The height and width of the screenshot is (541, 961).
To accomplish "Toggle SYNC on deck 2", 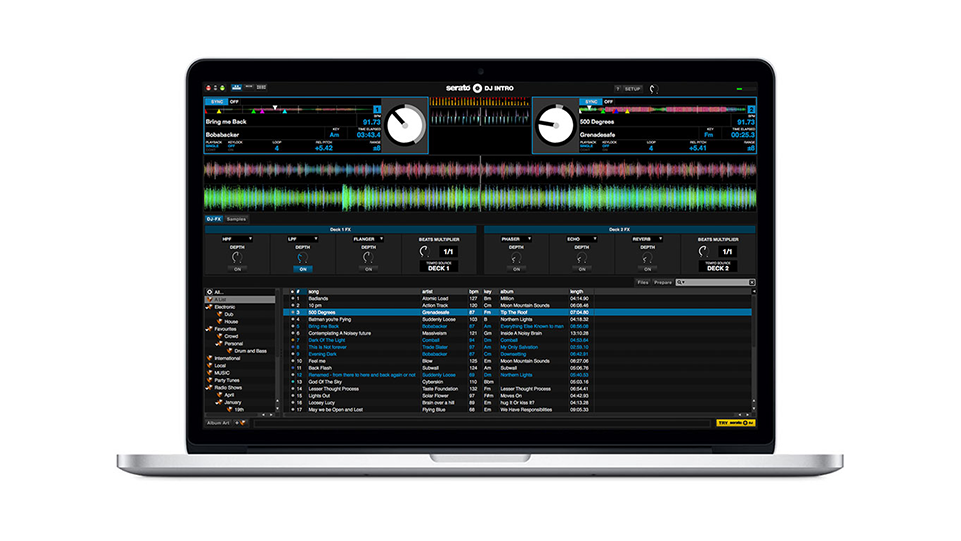I will click(591, 102).
